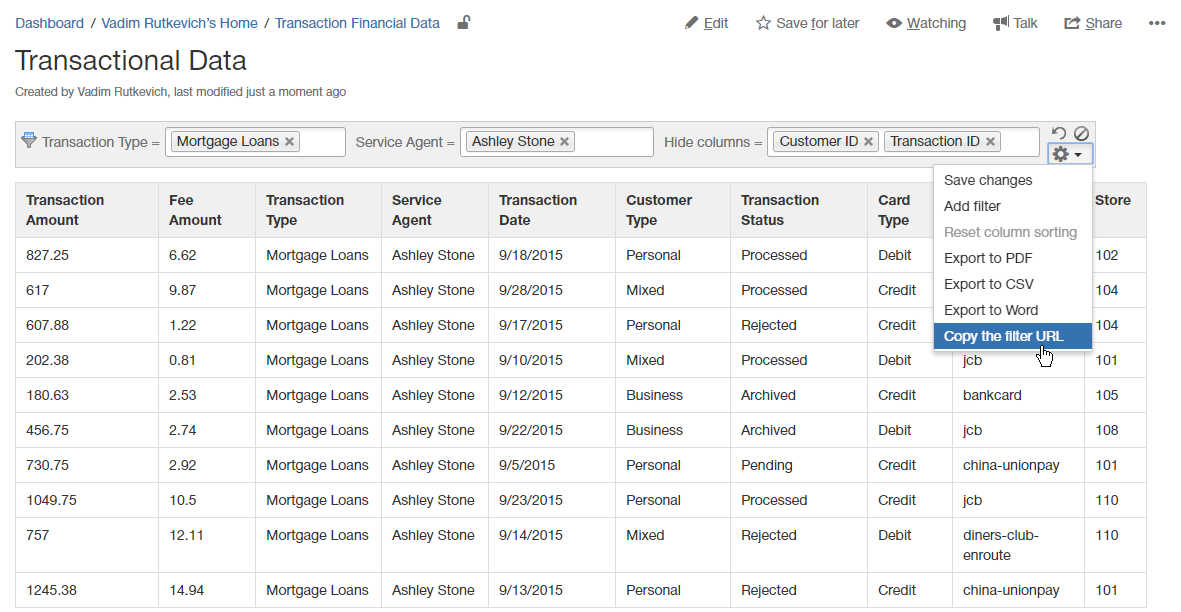Image resolution: width=1181 pixels, height=612 pixels.
Task: Click the filter funnel icon
Action: coord(28,140)
